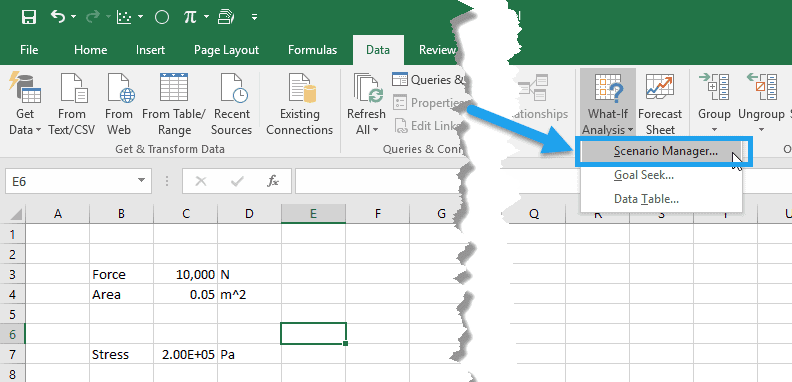Switch to the Formulas tab
792x382 pixels.
coord(312,50)
